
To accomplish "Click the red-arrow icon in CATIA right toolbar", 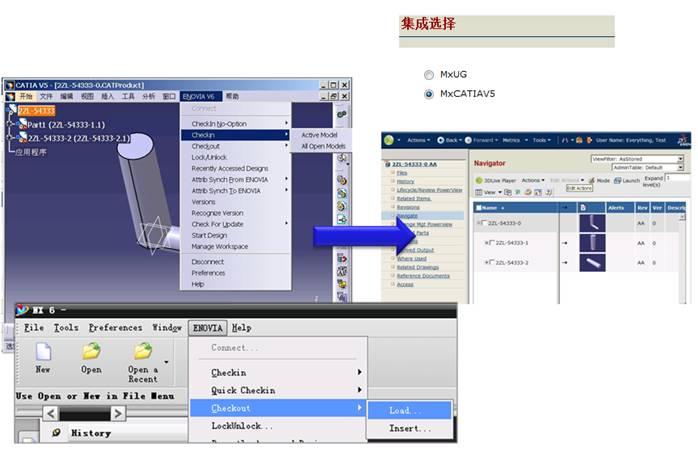I will click(341, 258).
